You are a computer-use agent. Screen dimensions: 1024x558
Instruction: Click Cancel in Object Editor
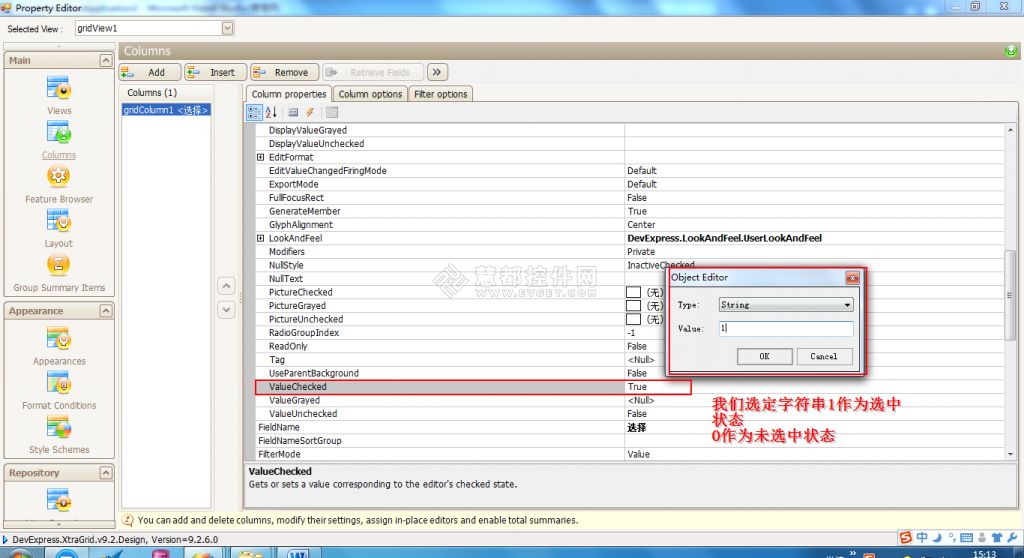coord(824,356)
